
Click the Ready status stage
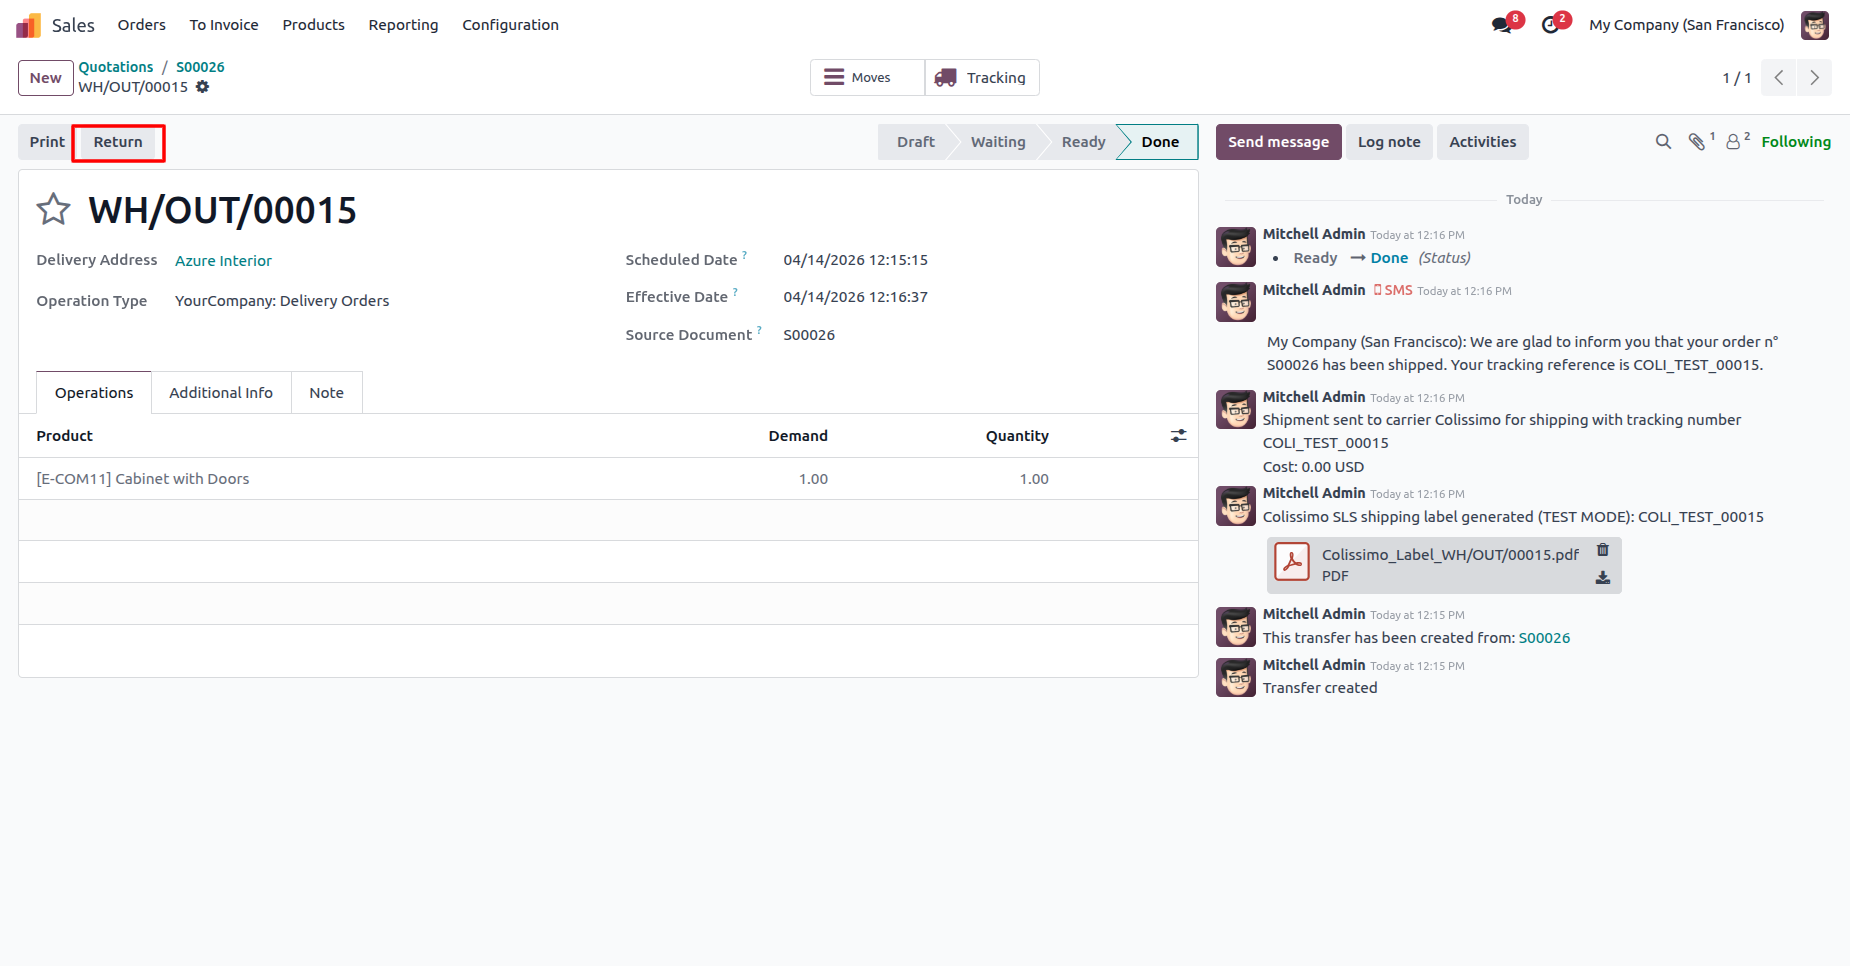pyautogui.click(x=1084, y=142)
